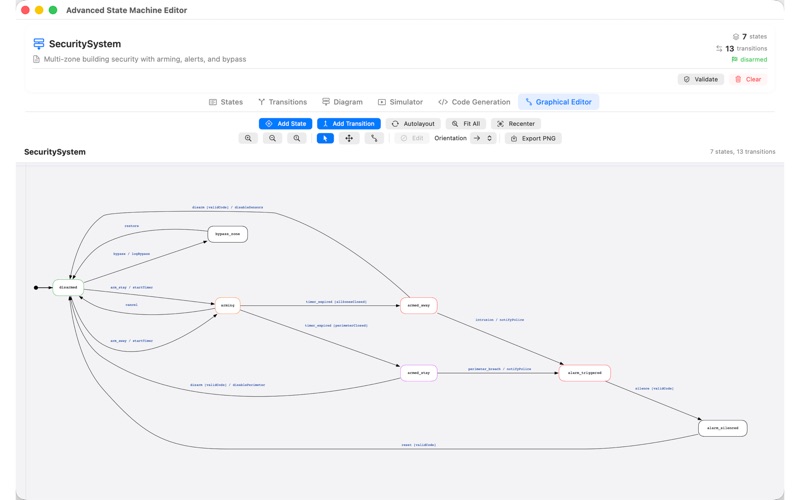Click the 'reset [validCode]' transition label
The image size is (800, 500).
click(x=418, y=445)
